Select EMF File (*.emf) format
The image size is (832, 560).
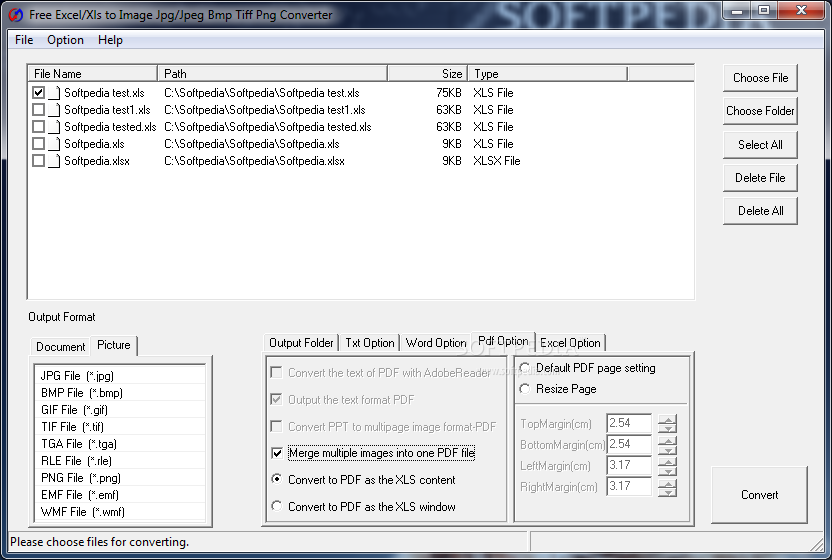120,495
